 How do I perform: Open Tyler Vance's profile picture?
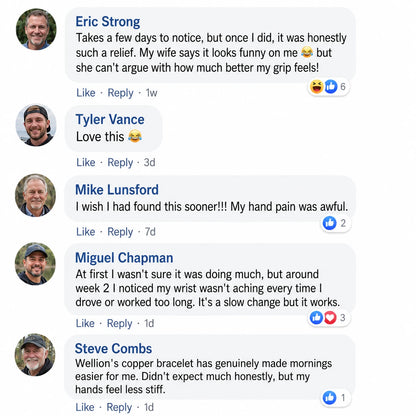point(36,125)
